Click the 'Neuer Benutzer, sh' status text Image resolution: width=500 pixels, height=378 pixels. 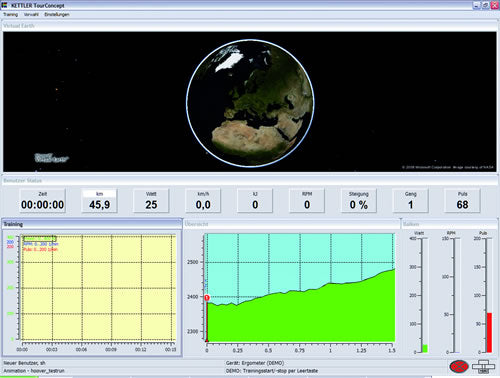(24, 363)
